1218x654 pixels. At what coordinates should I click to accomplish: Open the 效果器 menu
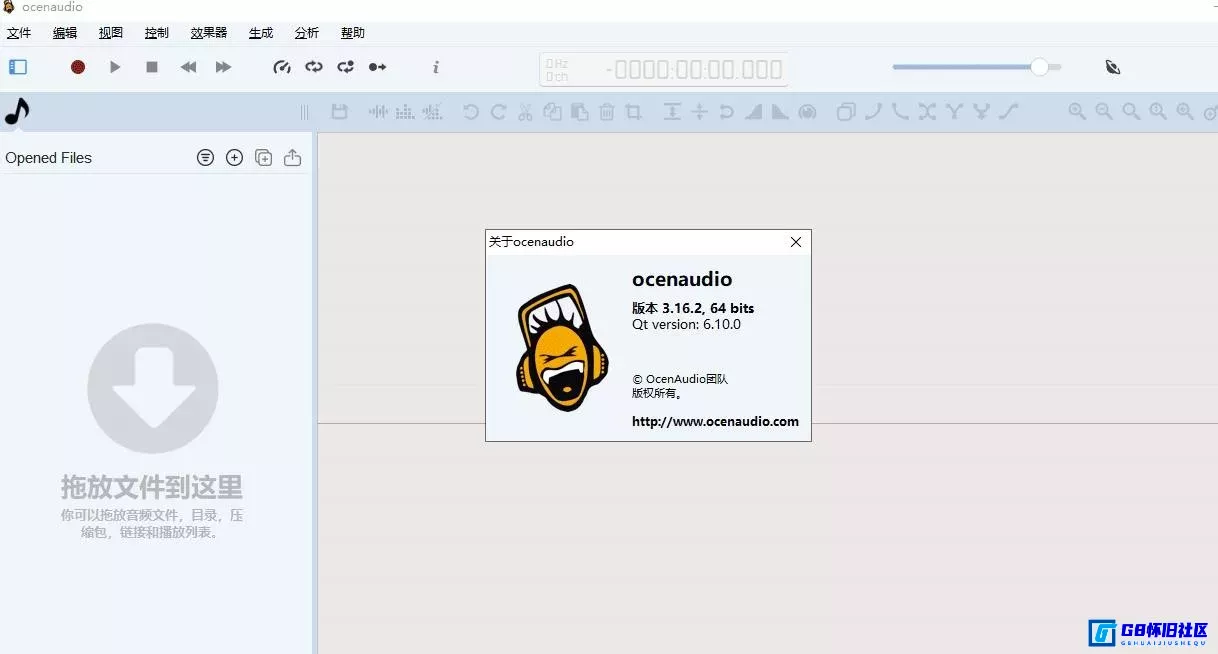pyautogui.click(x=209, y=33)
